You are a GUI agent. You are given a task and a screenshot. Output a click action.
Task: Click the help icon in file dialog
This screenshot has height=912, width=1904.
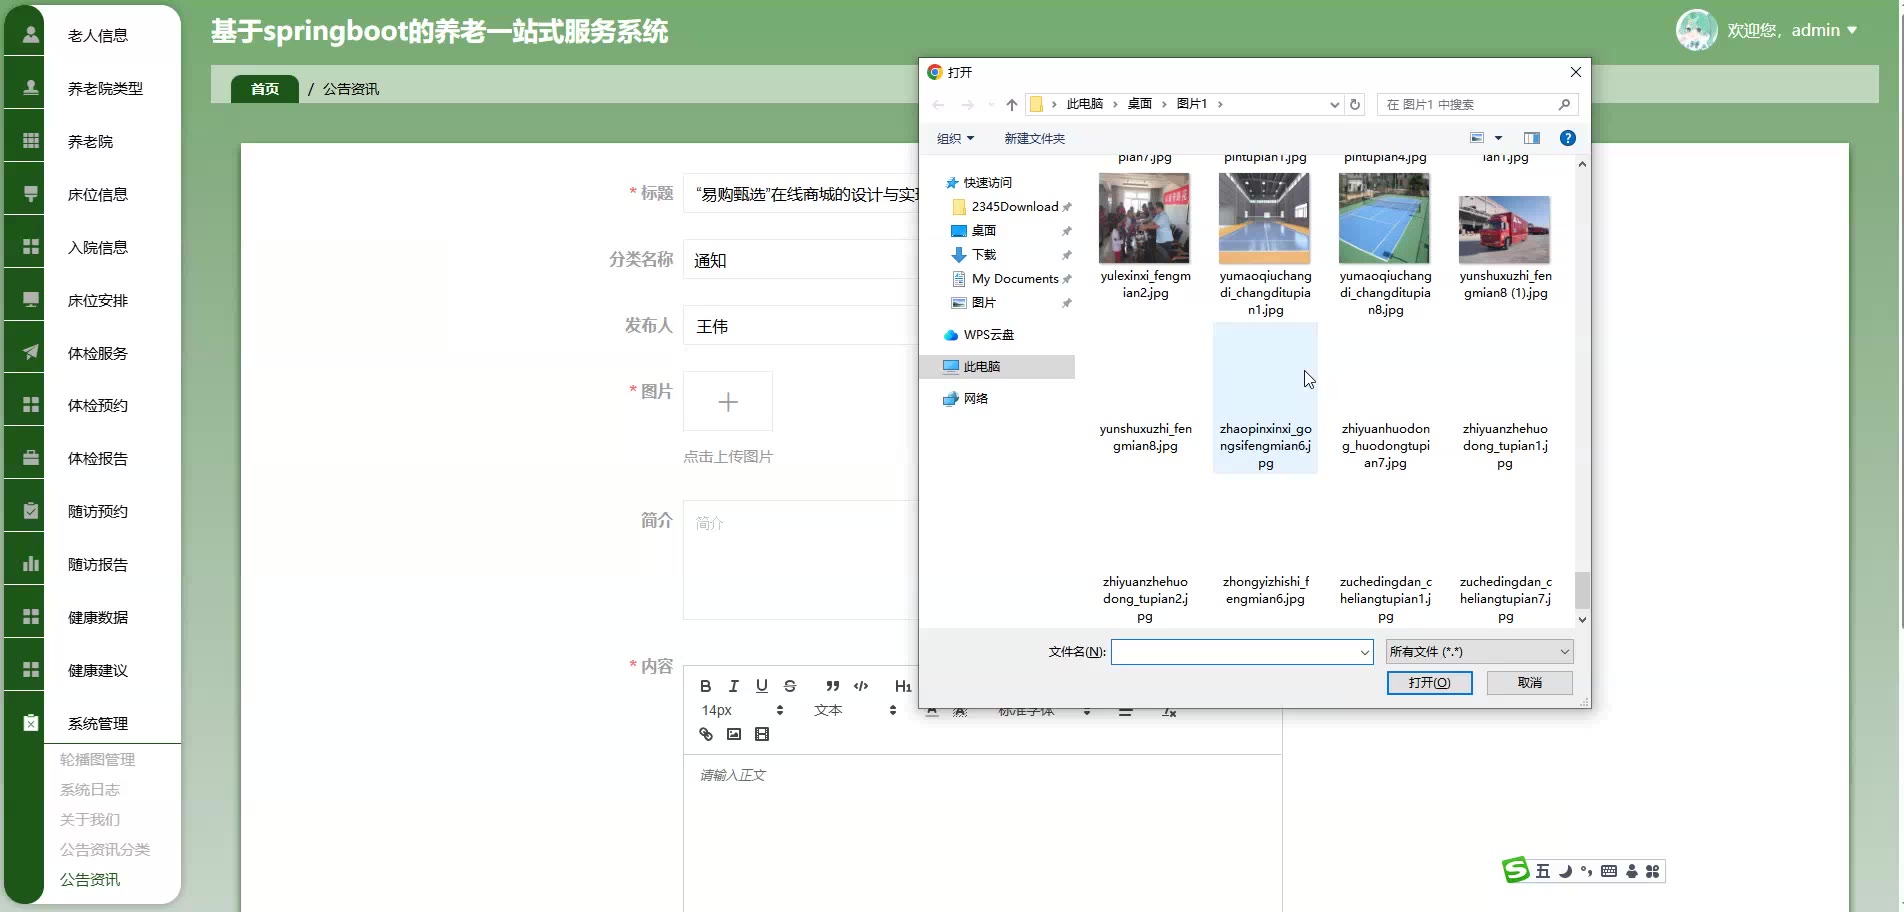point(1567,138)
